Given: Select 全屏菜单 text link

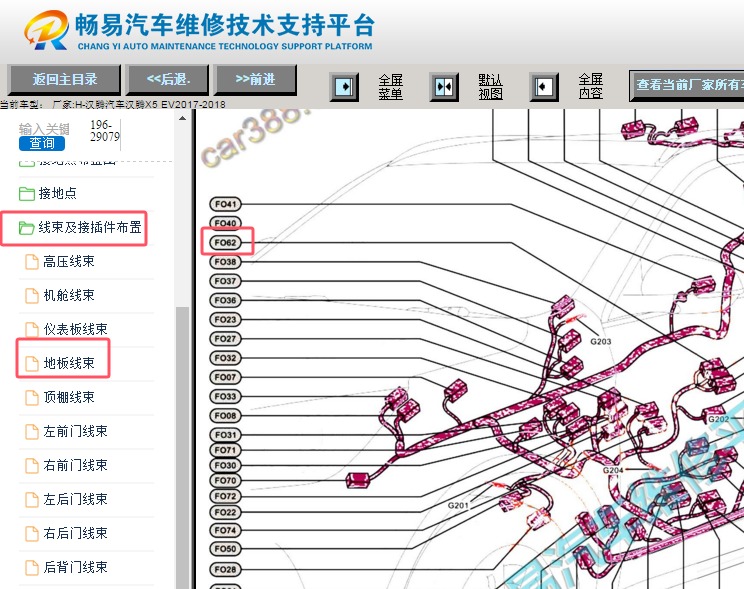Looking at the screenshot, I should [x=391, y=87].
